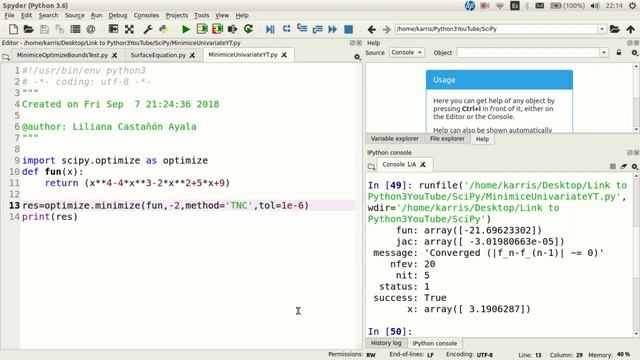
Task: Save the current file
Action: tap(44, 29)
